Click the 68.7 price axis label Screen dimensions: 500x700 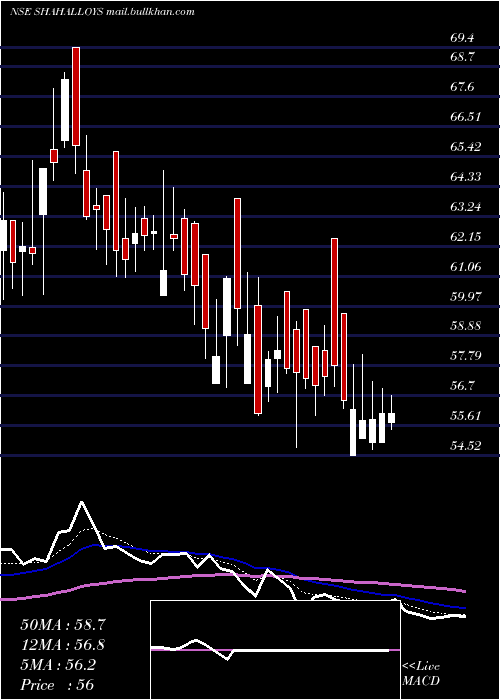pyautogui.click(x=462, y=57)
